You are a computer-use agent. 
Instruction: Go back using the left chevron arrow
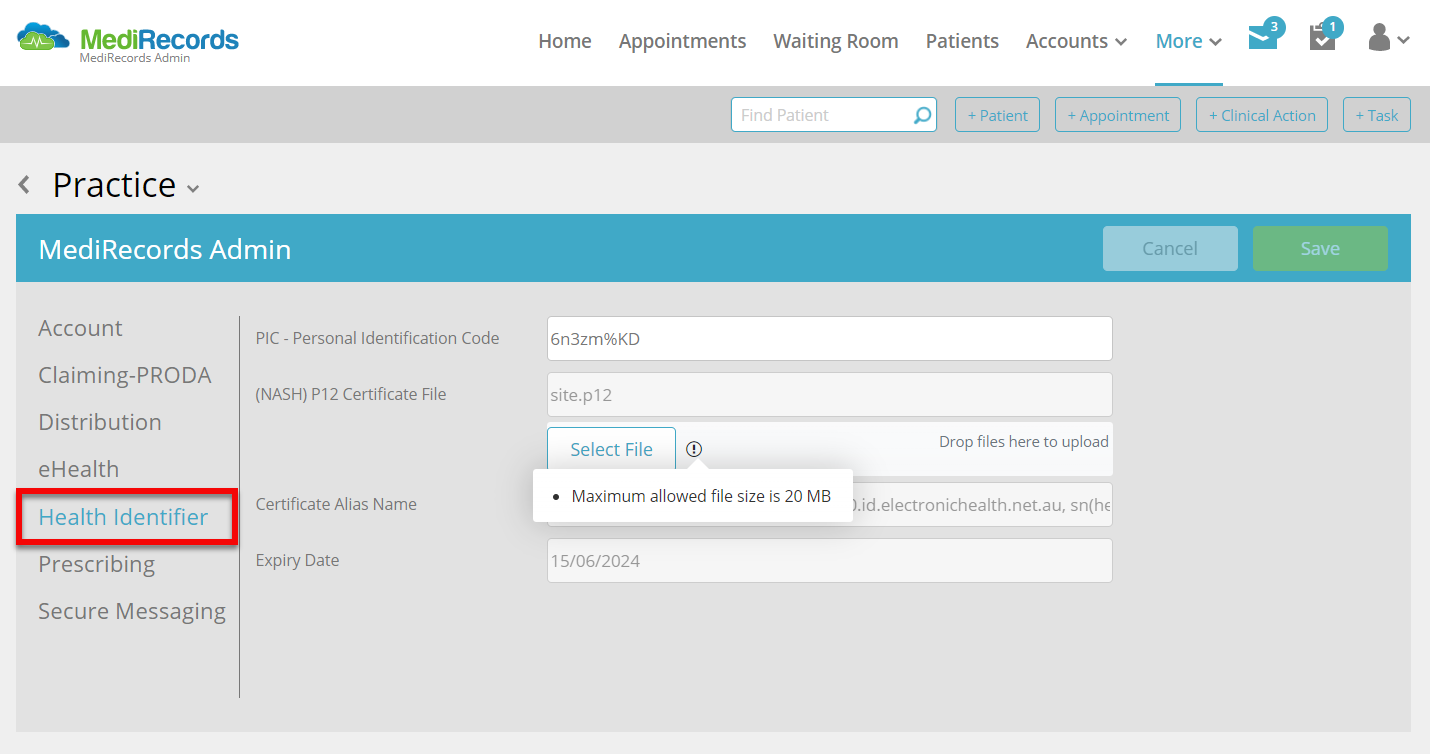pos(25,184)
